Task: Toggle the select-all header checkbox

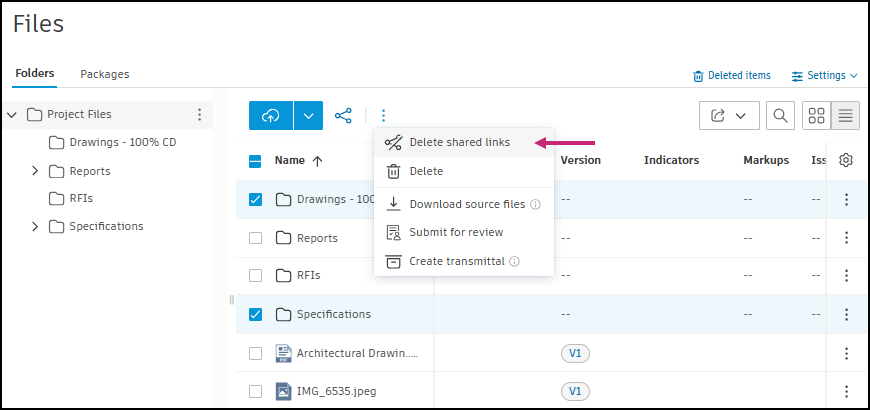Action: pyautogui.click(x=255, y=161)
